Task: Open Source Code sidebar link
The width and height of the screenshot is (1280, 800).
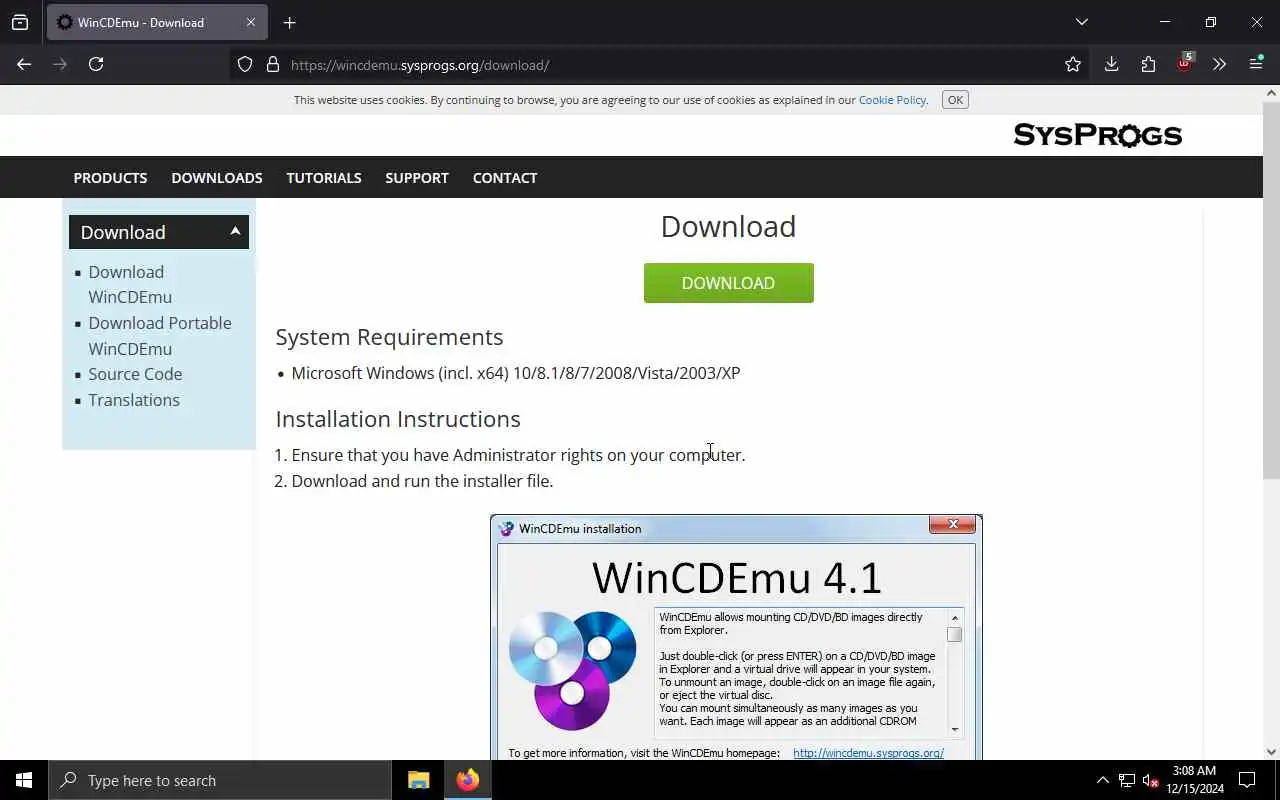Action: coord(135,374)
